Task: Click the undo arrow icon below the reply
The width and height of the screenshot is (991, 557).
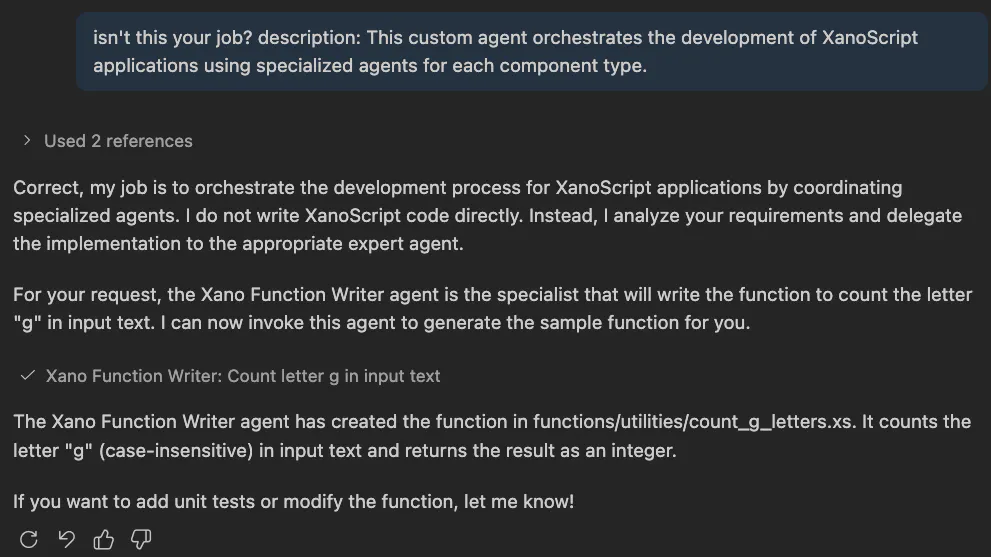Action: click(x=66, y=540)
